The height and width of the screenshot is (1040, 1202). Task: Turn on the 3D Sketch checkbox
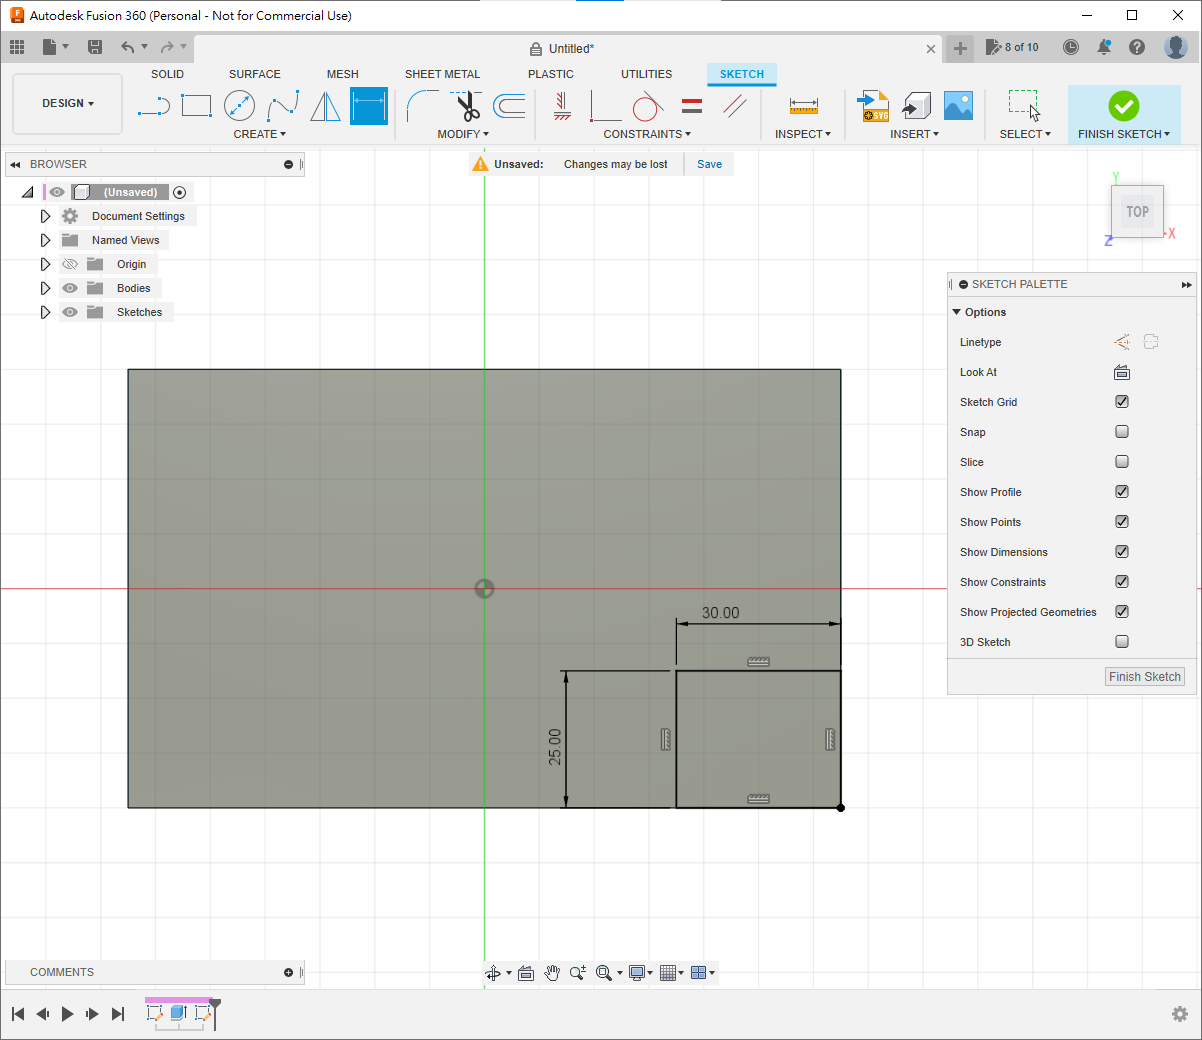pyautogui.click(x=1122, y=642)
